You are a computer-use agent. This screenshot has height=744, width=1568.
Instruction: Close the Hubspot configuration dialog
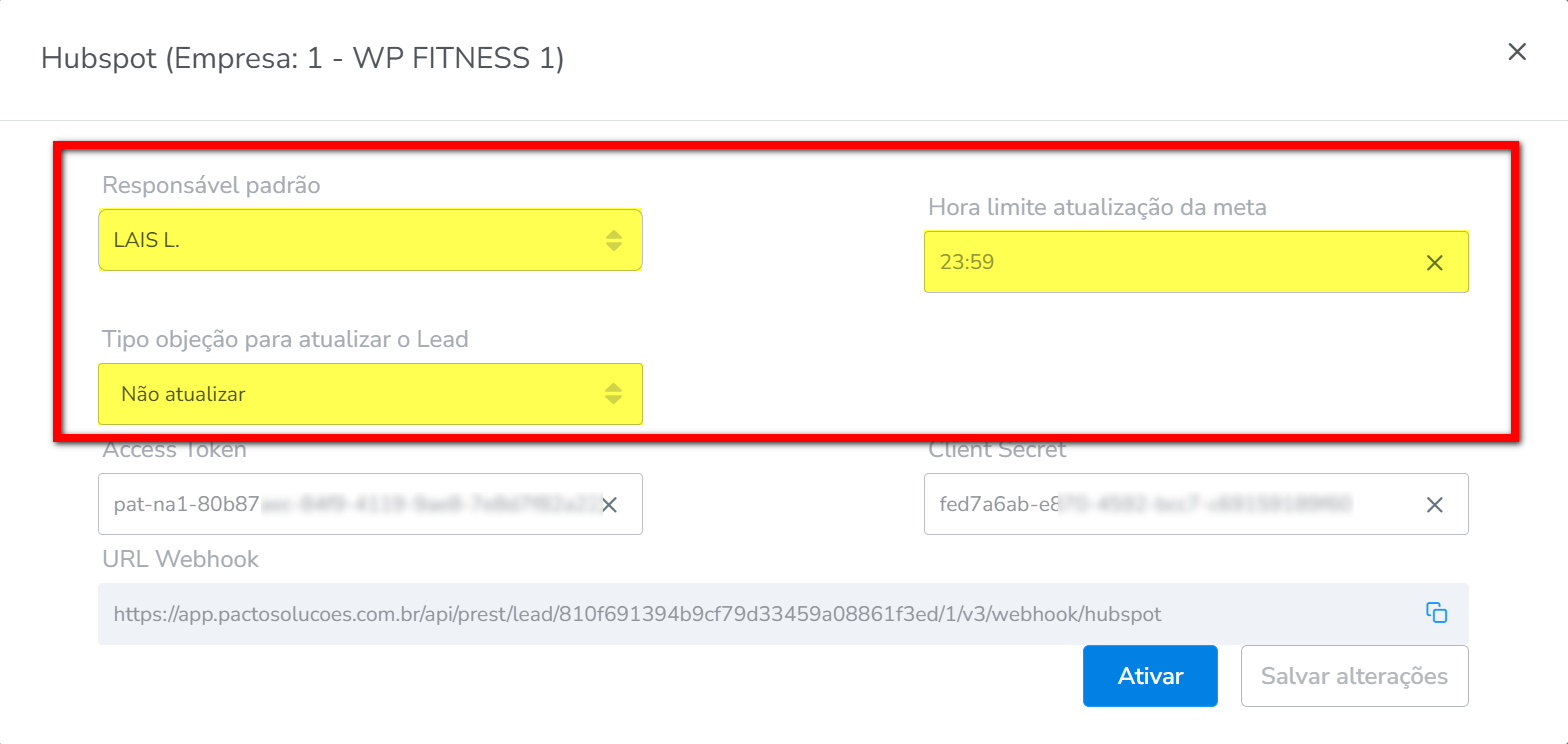point(1517,52)
